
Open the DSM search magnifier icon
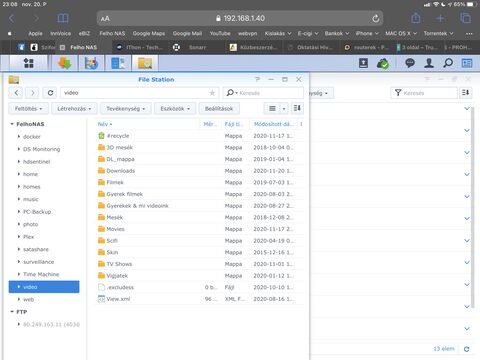click(x=448, y=63)
